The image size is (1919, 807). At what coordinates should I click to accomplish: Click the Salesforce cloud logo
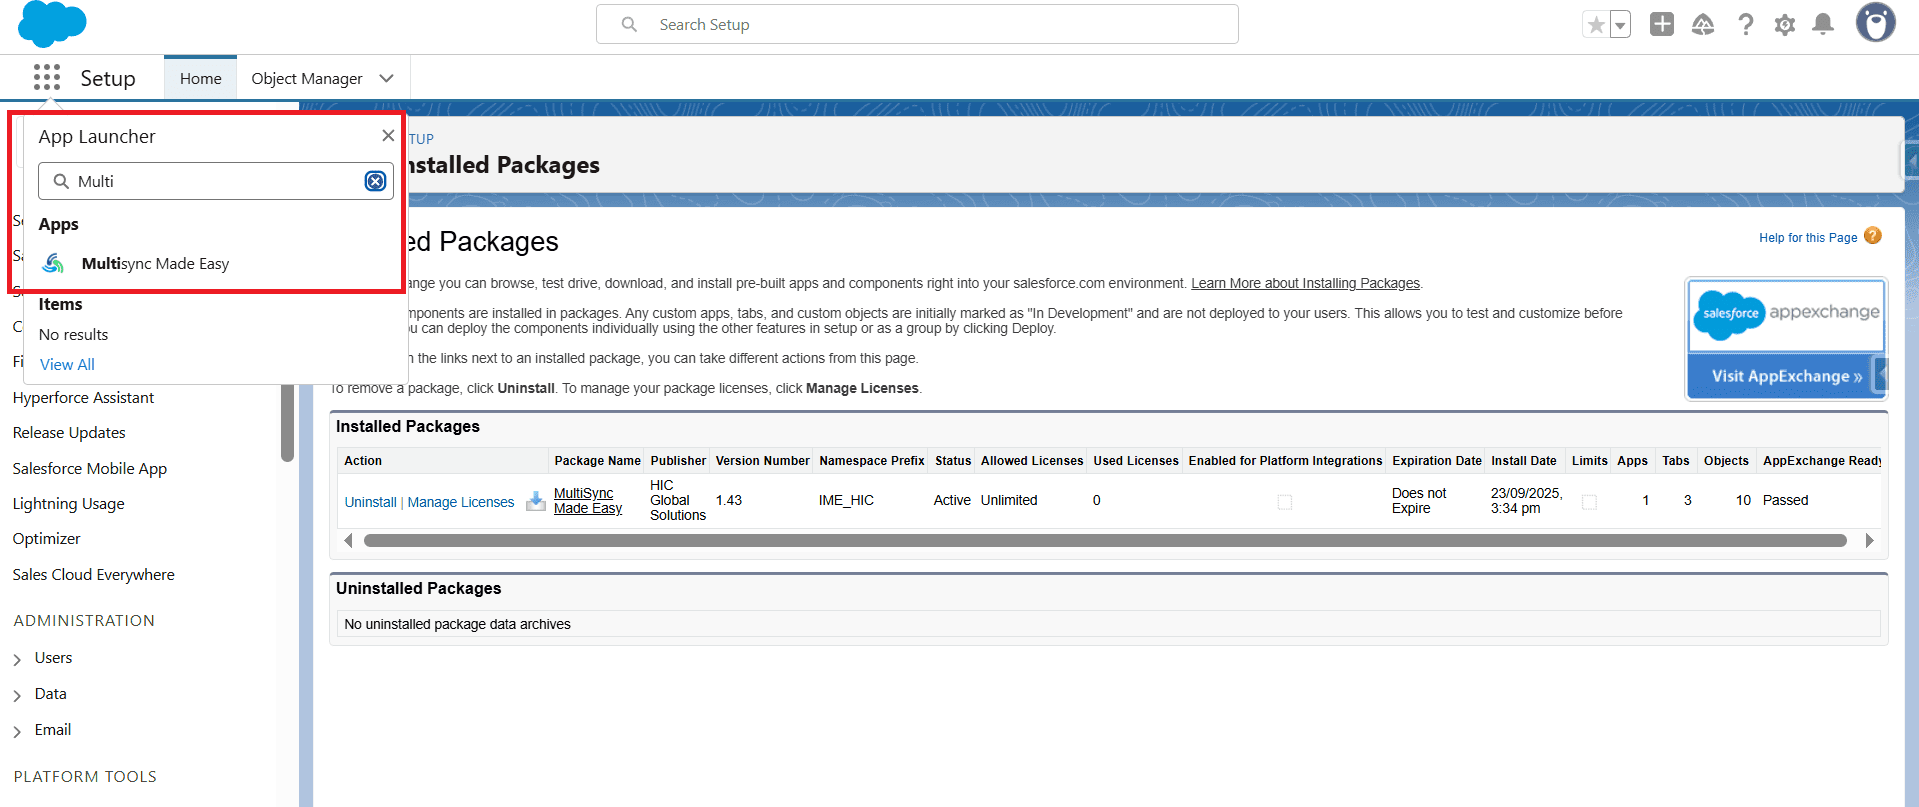pos(52,24)
